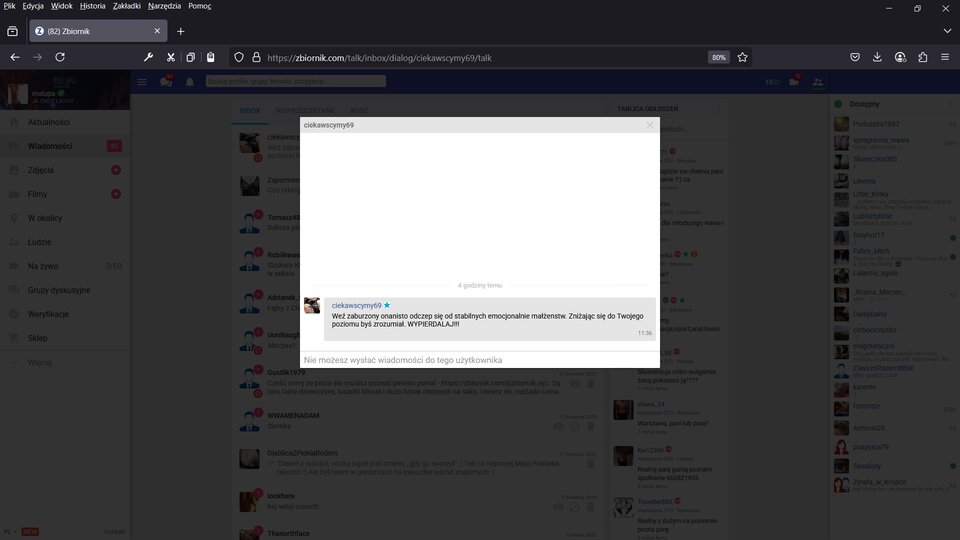Open the tracking protection shield panel
The height and width of the screenshot is (540, 960).
coord(239,58)
